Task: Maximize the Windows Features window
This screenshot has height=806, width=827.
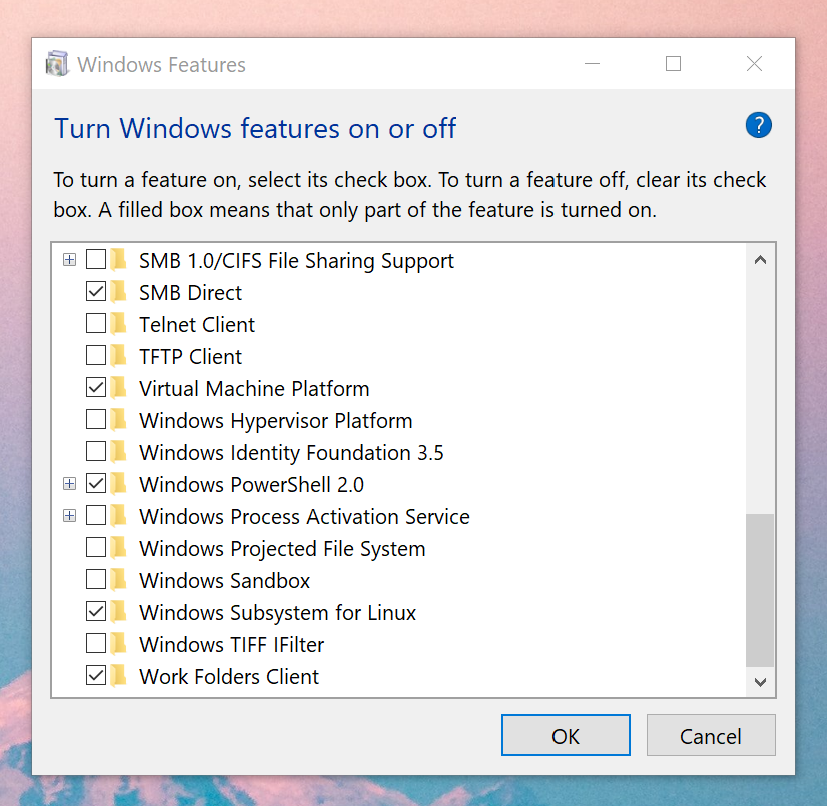Action: coord(673,64)
